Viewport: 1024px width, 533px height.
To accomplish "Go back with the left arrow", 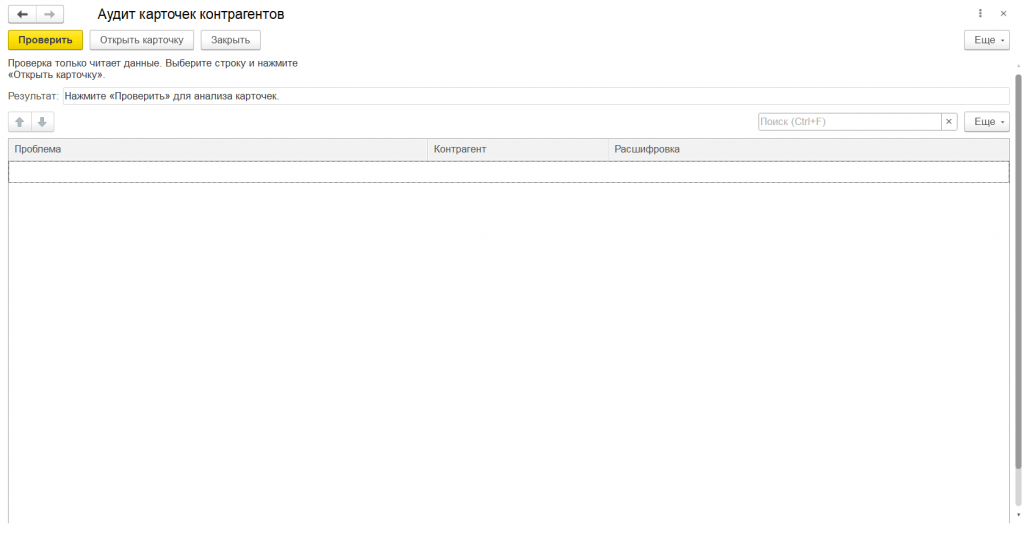I will 22,14.
